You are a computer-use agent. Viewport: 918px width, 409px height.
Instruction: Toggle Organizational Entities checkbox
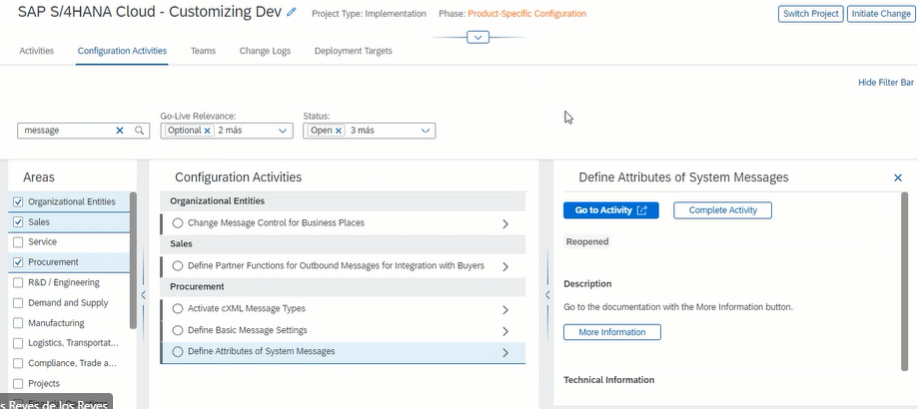18,202
